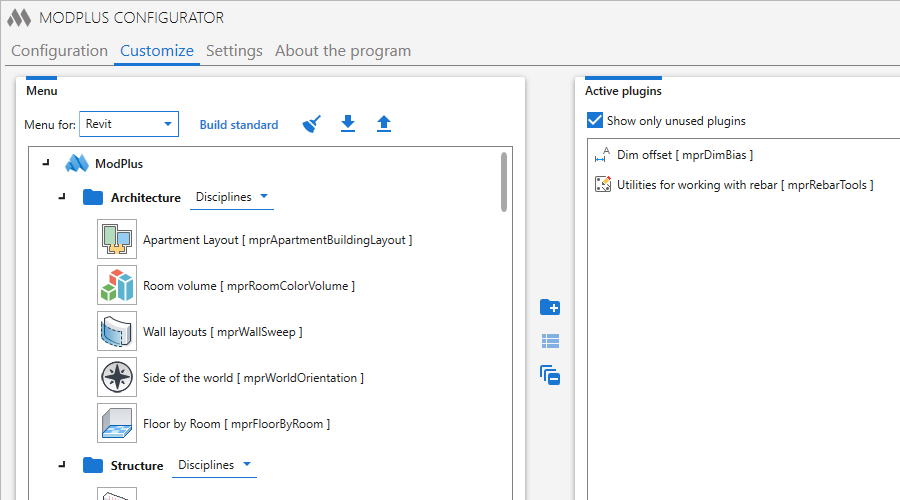
Task: Open the Settings tab
Action: (234, 51)
